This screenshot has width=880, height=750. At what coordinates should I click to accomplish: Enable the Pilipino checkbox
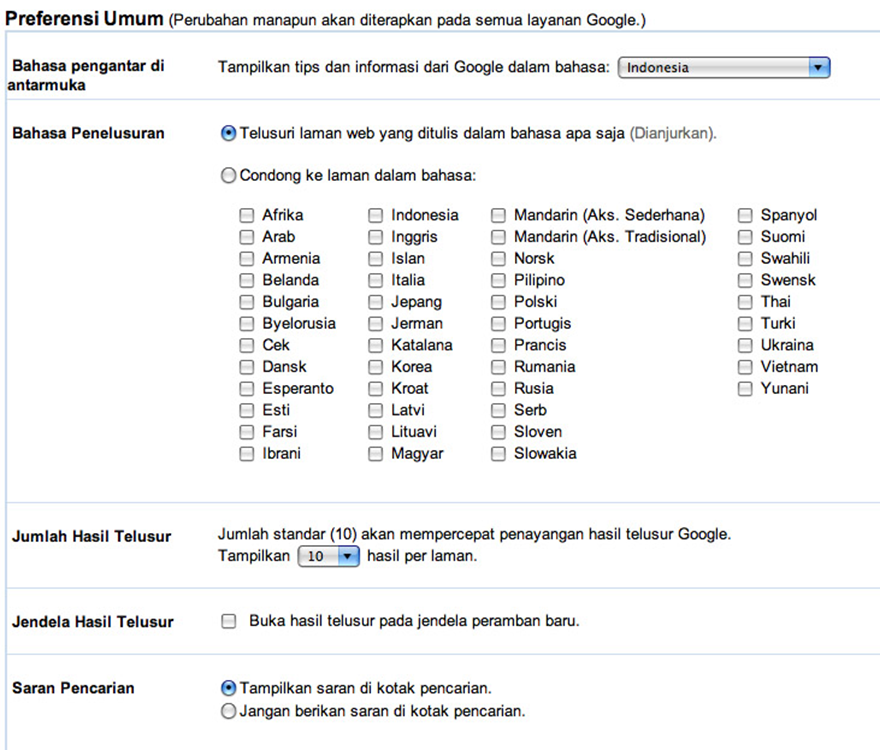[x=498, y=280]
